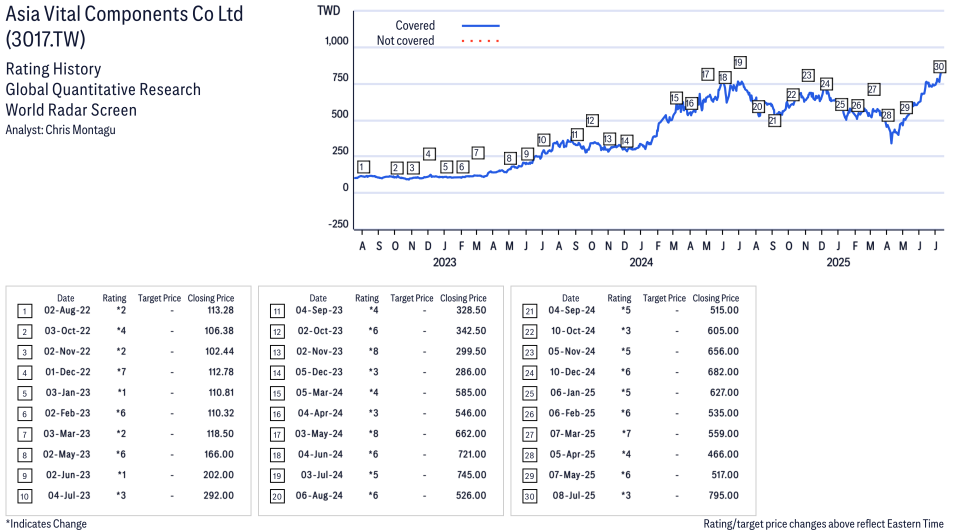The height and width of the screenshot is (530, 955).
Task: Select chart marker 15 on the price chart
Action: tap(675, 98)
